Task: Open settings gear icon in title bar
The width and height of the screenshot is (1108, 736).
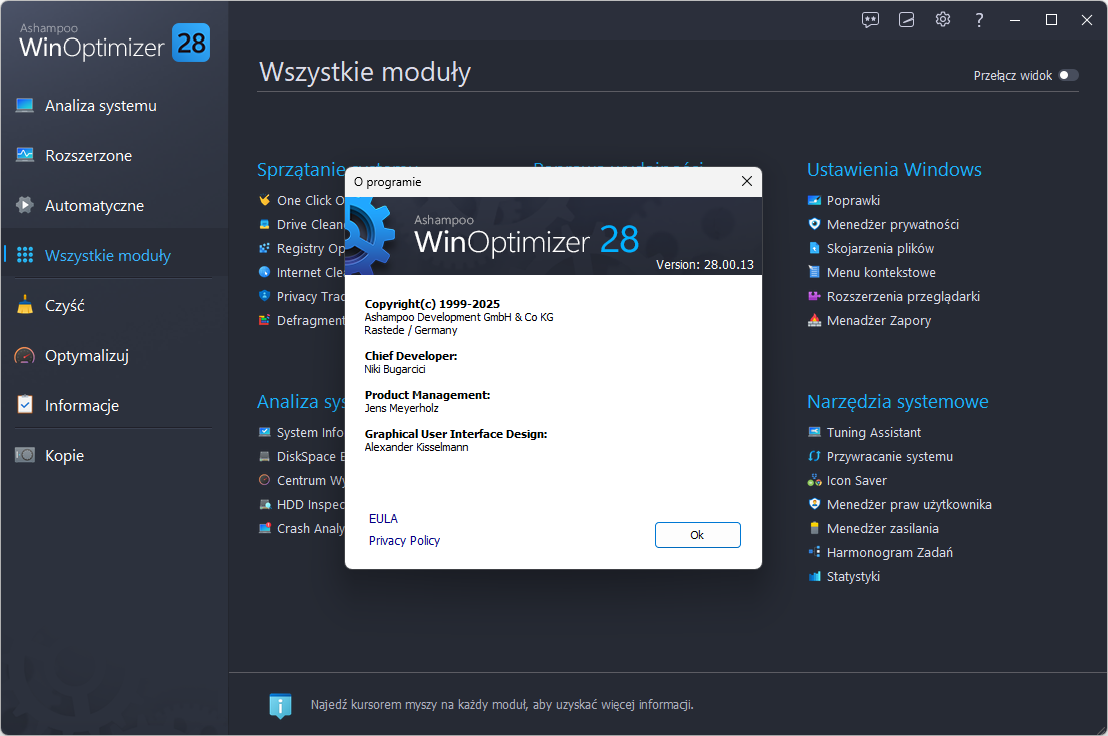Action: tap(943, 20)
